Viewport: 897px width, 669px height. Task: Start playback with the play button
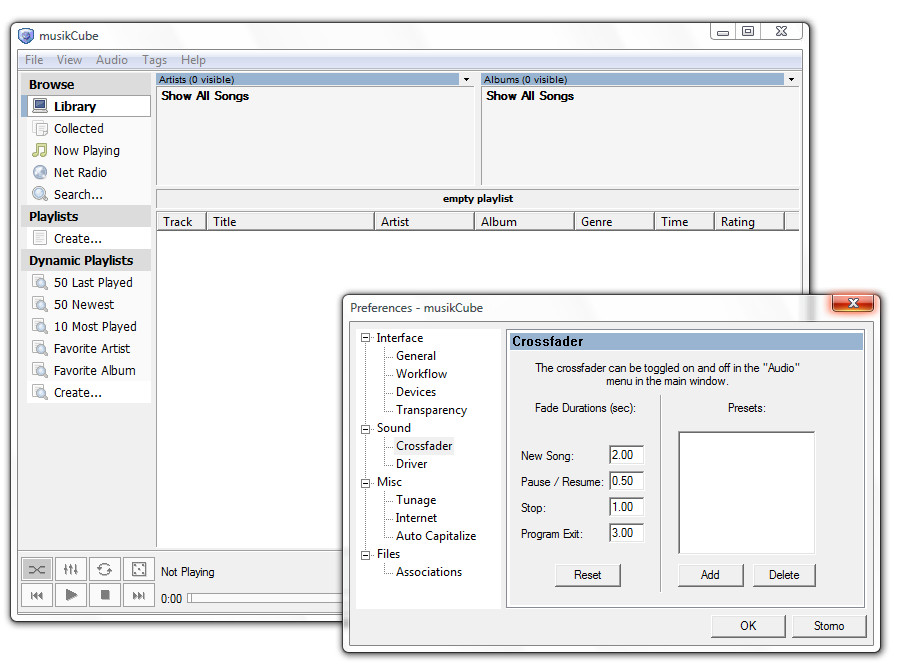[71, 595]
